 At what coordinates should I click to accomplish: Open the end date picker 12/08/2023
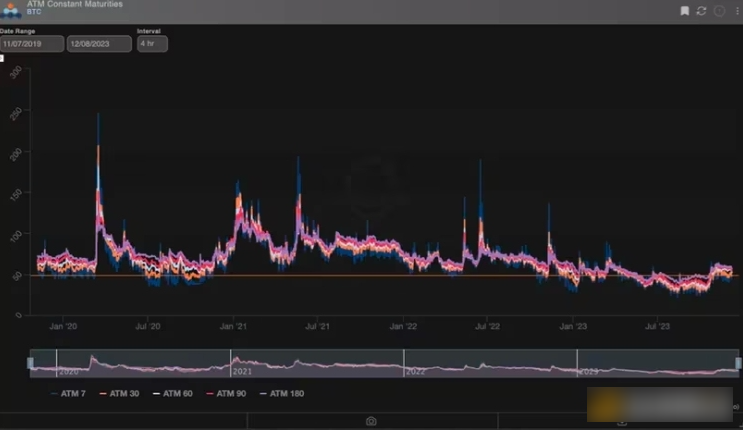(99, 44)
